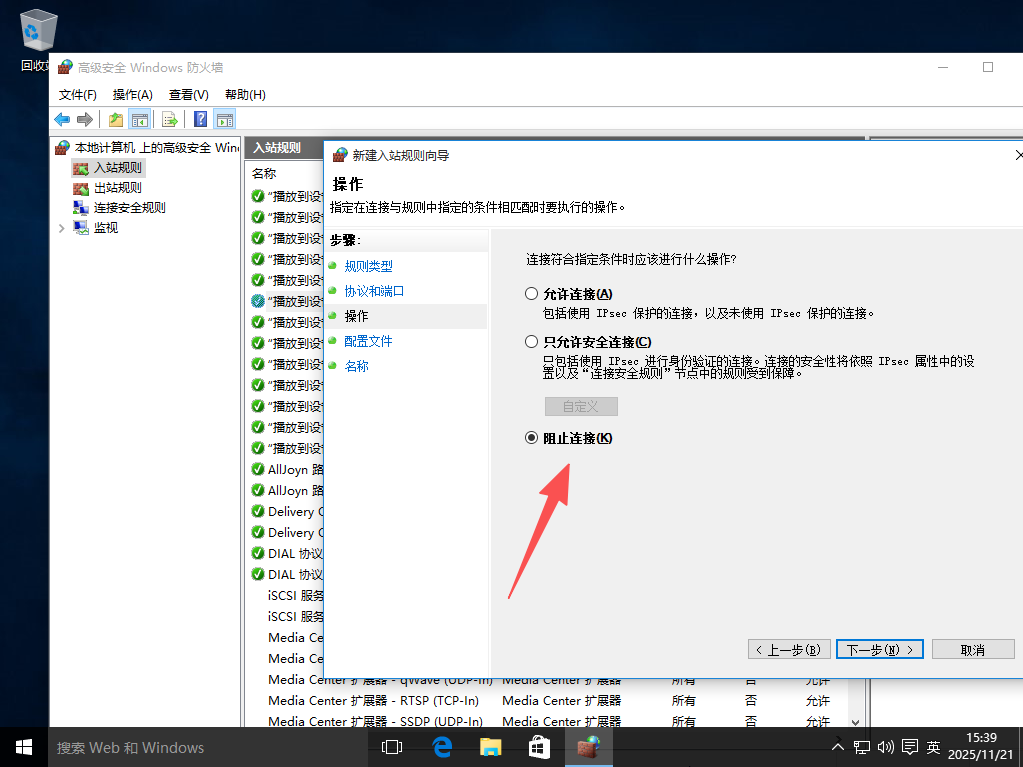
Task: Open the Windows Start menu
Action: pos(24,747)
